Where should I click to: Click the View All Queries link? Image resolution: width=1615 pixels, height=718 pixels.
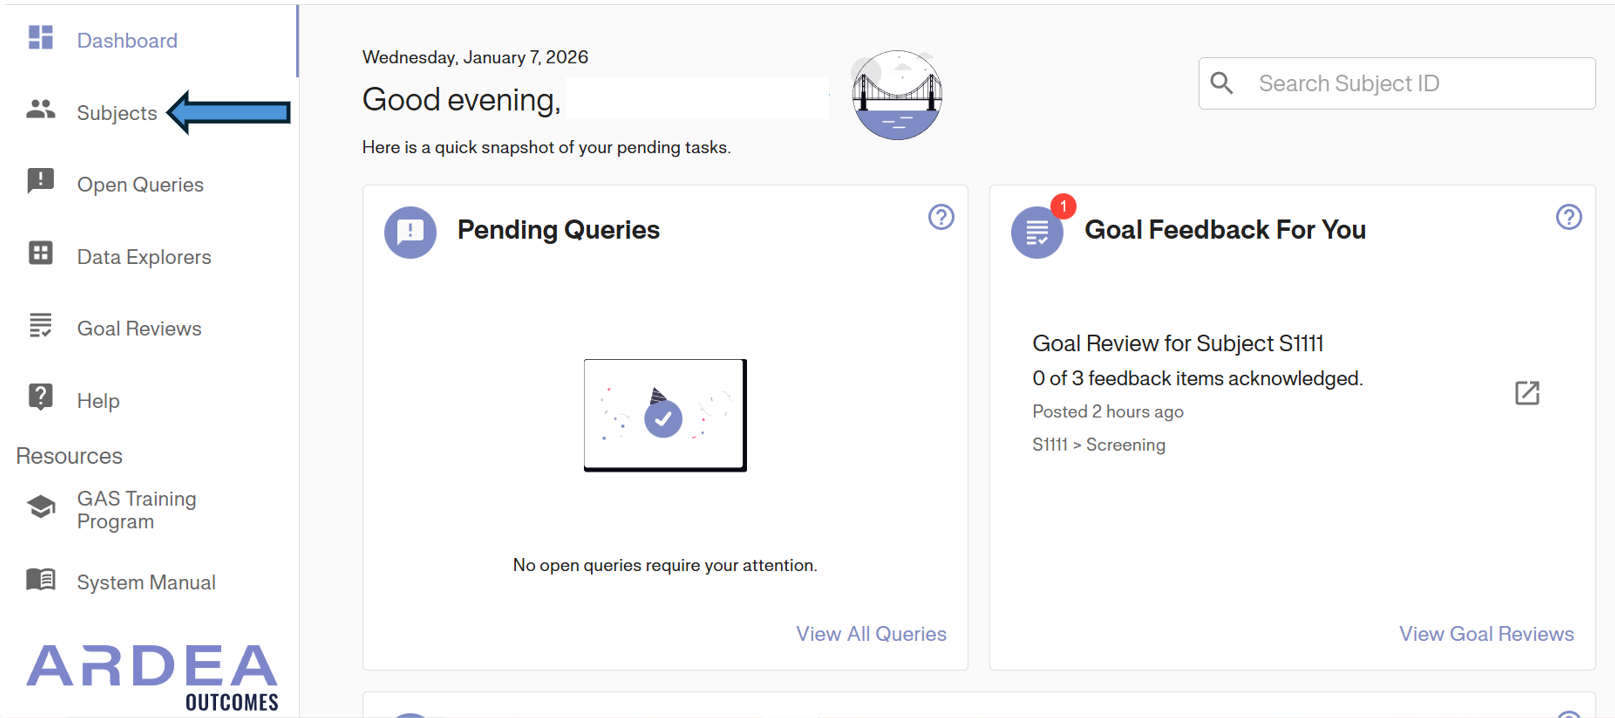click(871, 633)
